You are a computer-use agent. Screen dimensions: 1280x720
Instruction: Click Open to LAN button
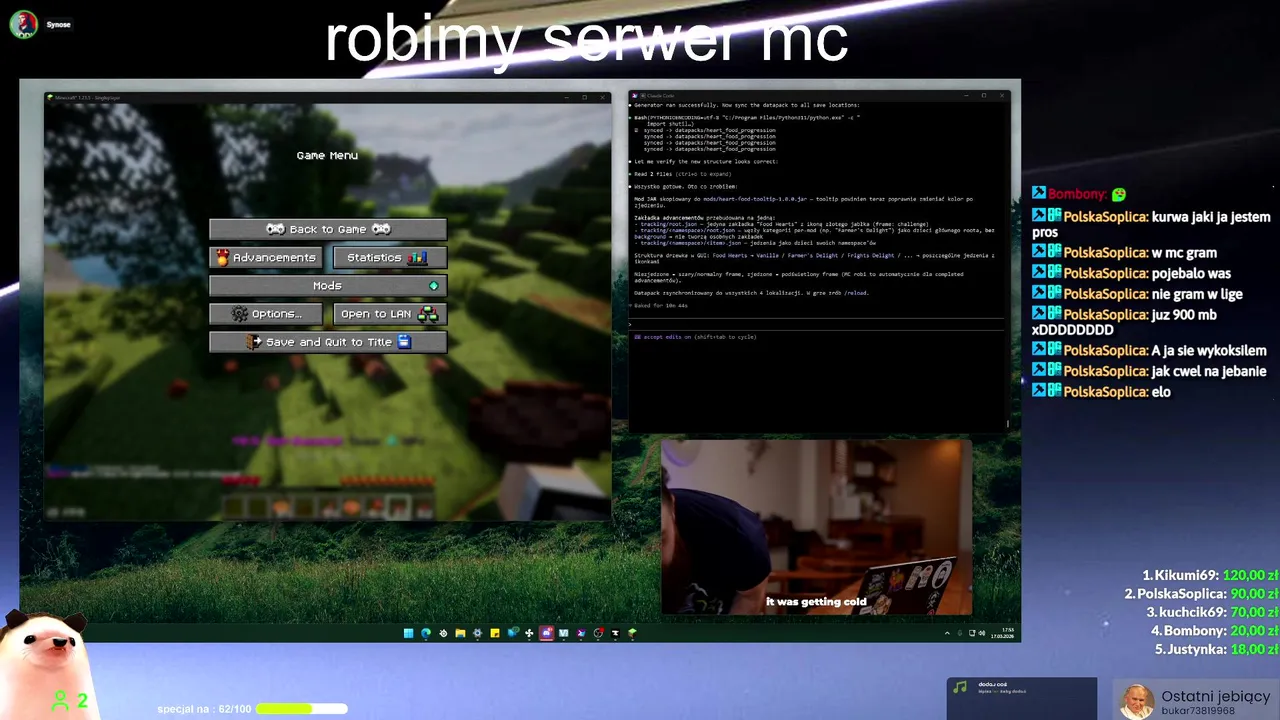click(389, 313)
